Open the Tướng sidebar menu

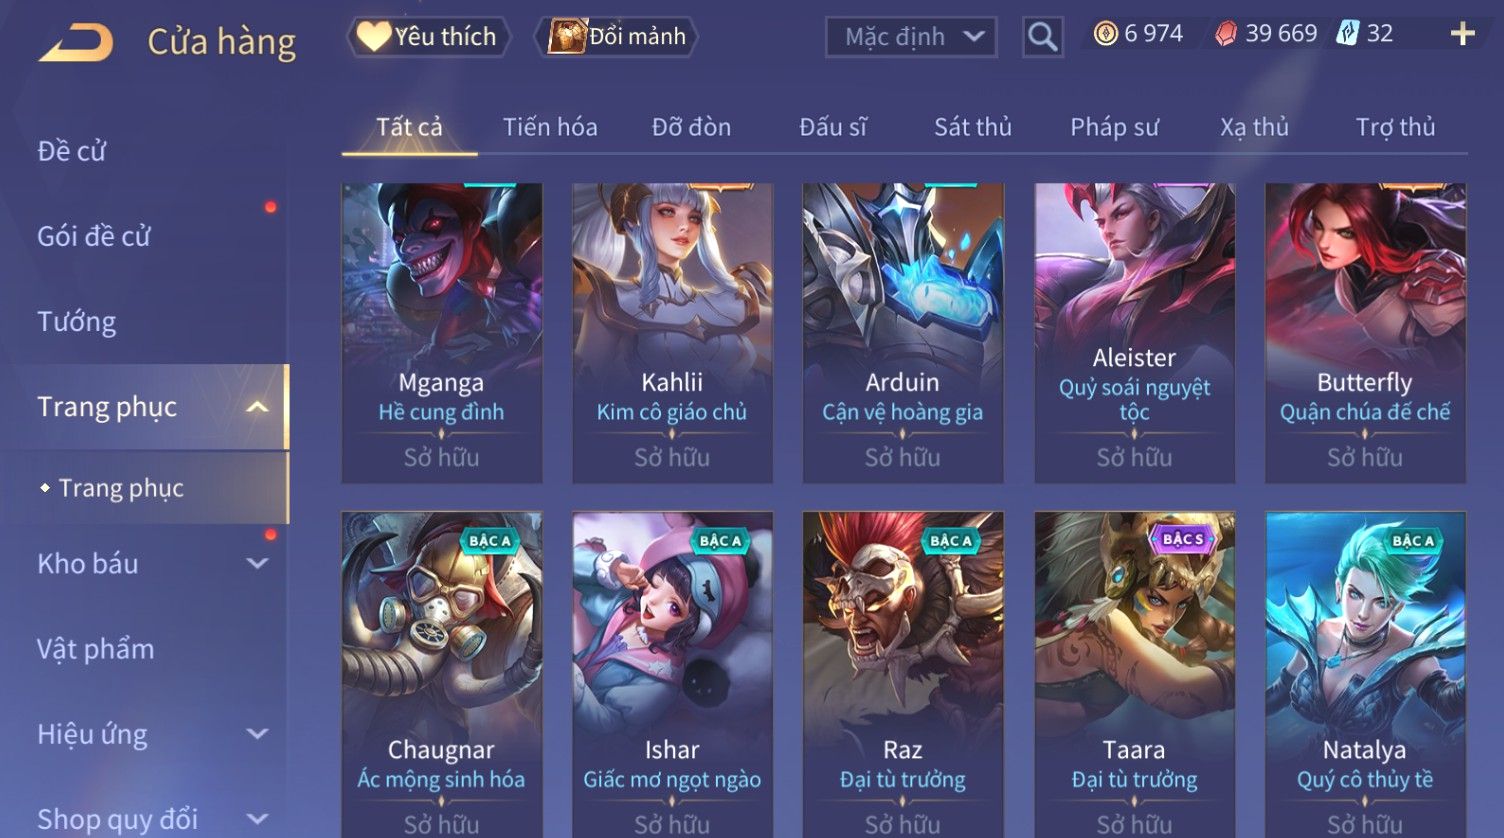point(77,322)
